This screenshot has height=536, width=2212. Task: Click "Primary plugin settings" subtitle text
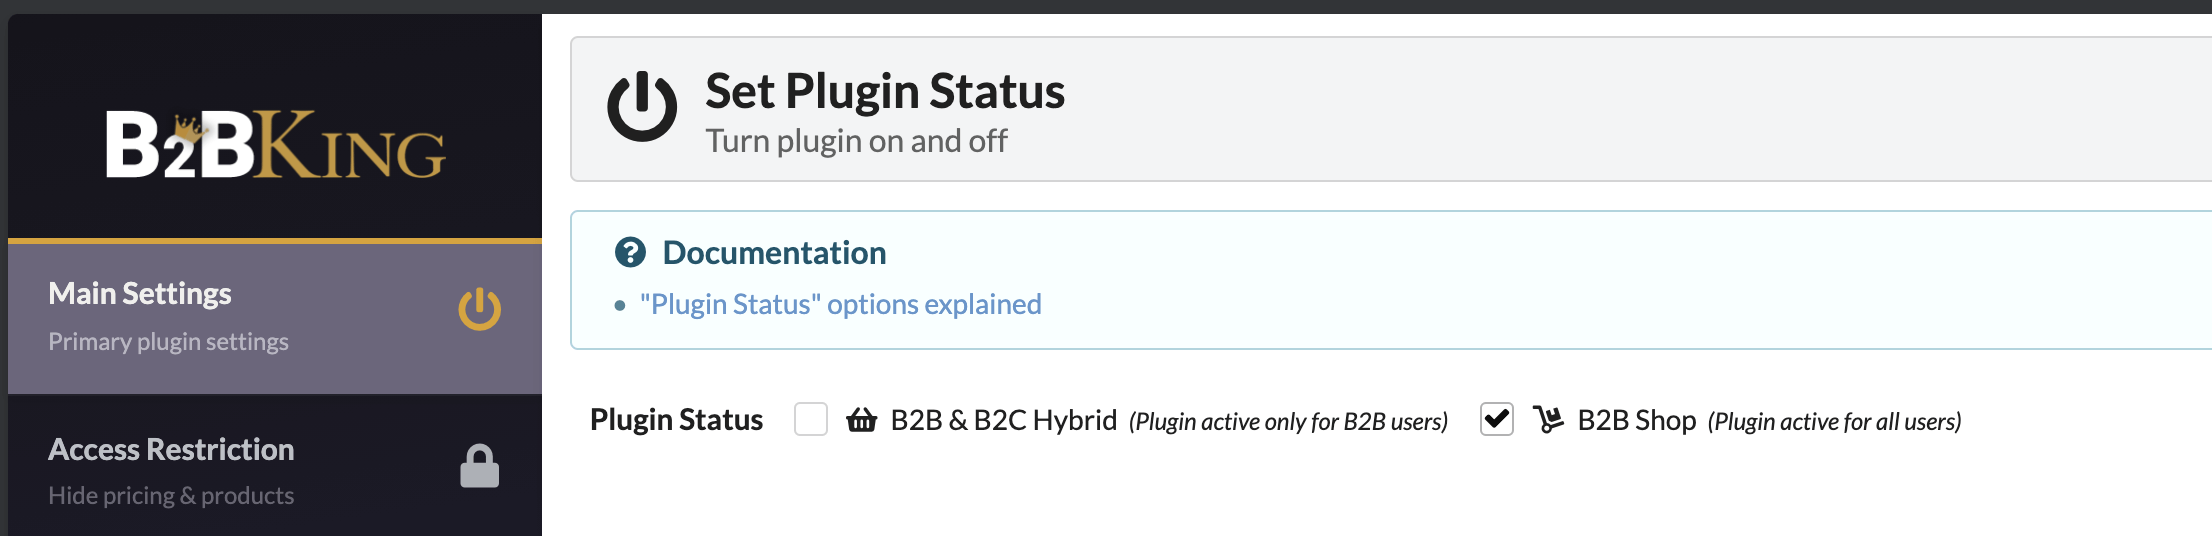[x=168, y=341]
